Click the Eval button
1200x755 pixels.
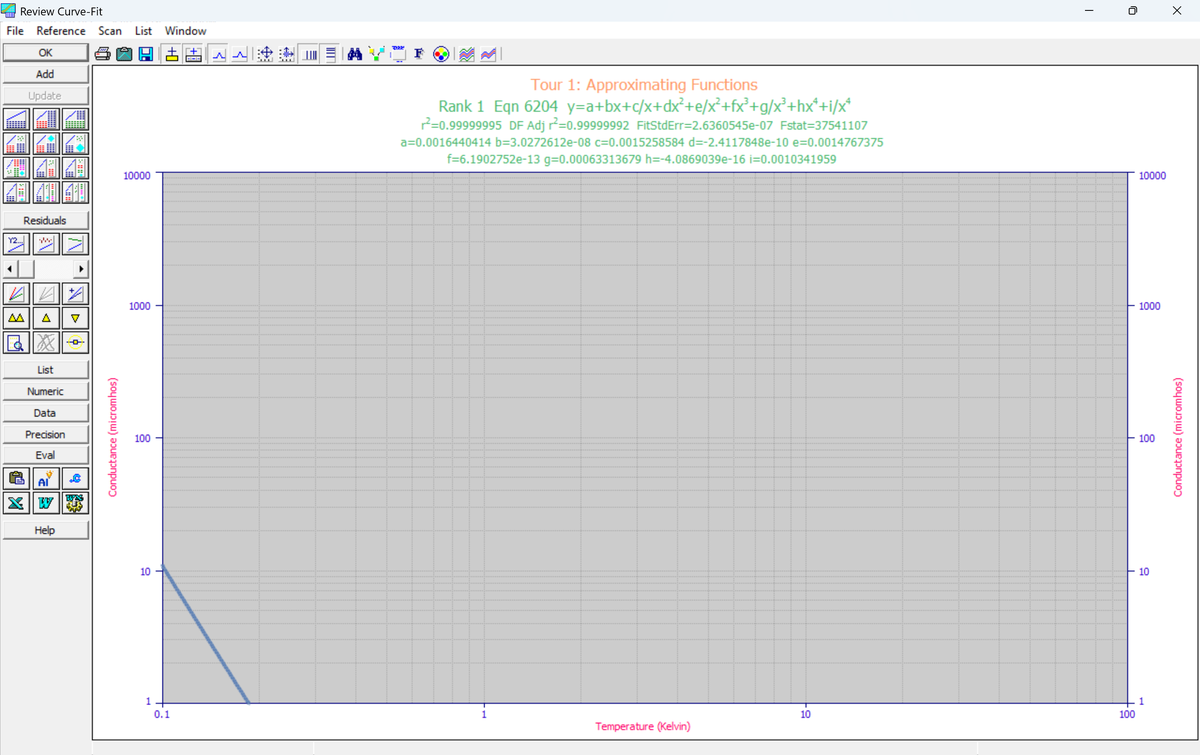coord(46,455)
